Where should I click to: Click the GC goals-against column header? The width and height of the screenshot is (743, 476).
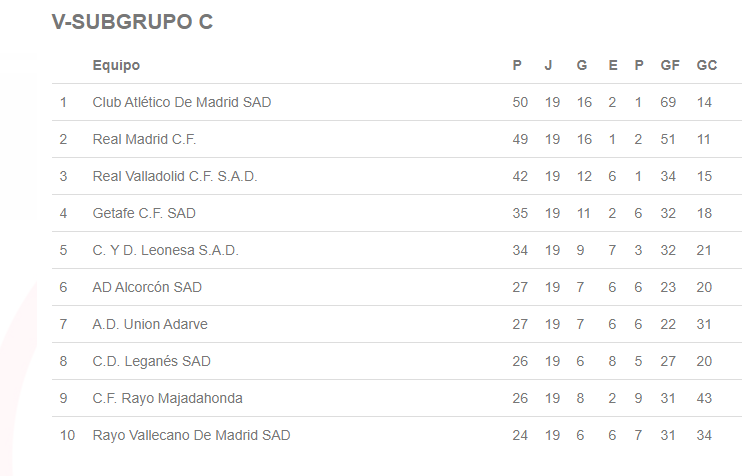(707, 65)
